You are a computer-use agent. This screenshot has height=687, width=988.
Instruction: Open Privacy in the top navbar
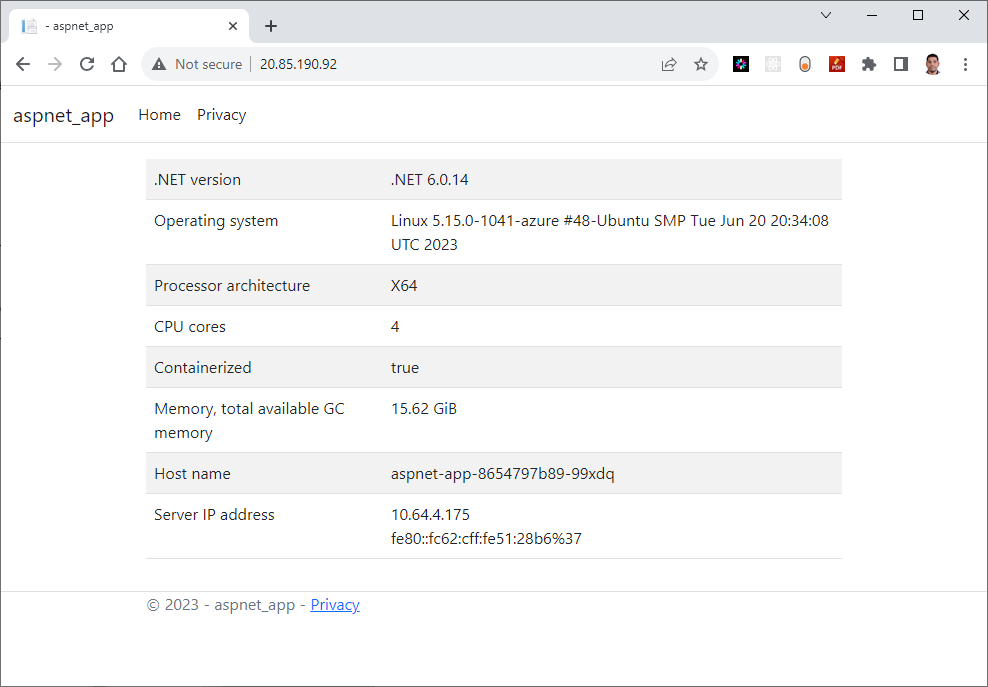(222, 115)
